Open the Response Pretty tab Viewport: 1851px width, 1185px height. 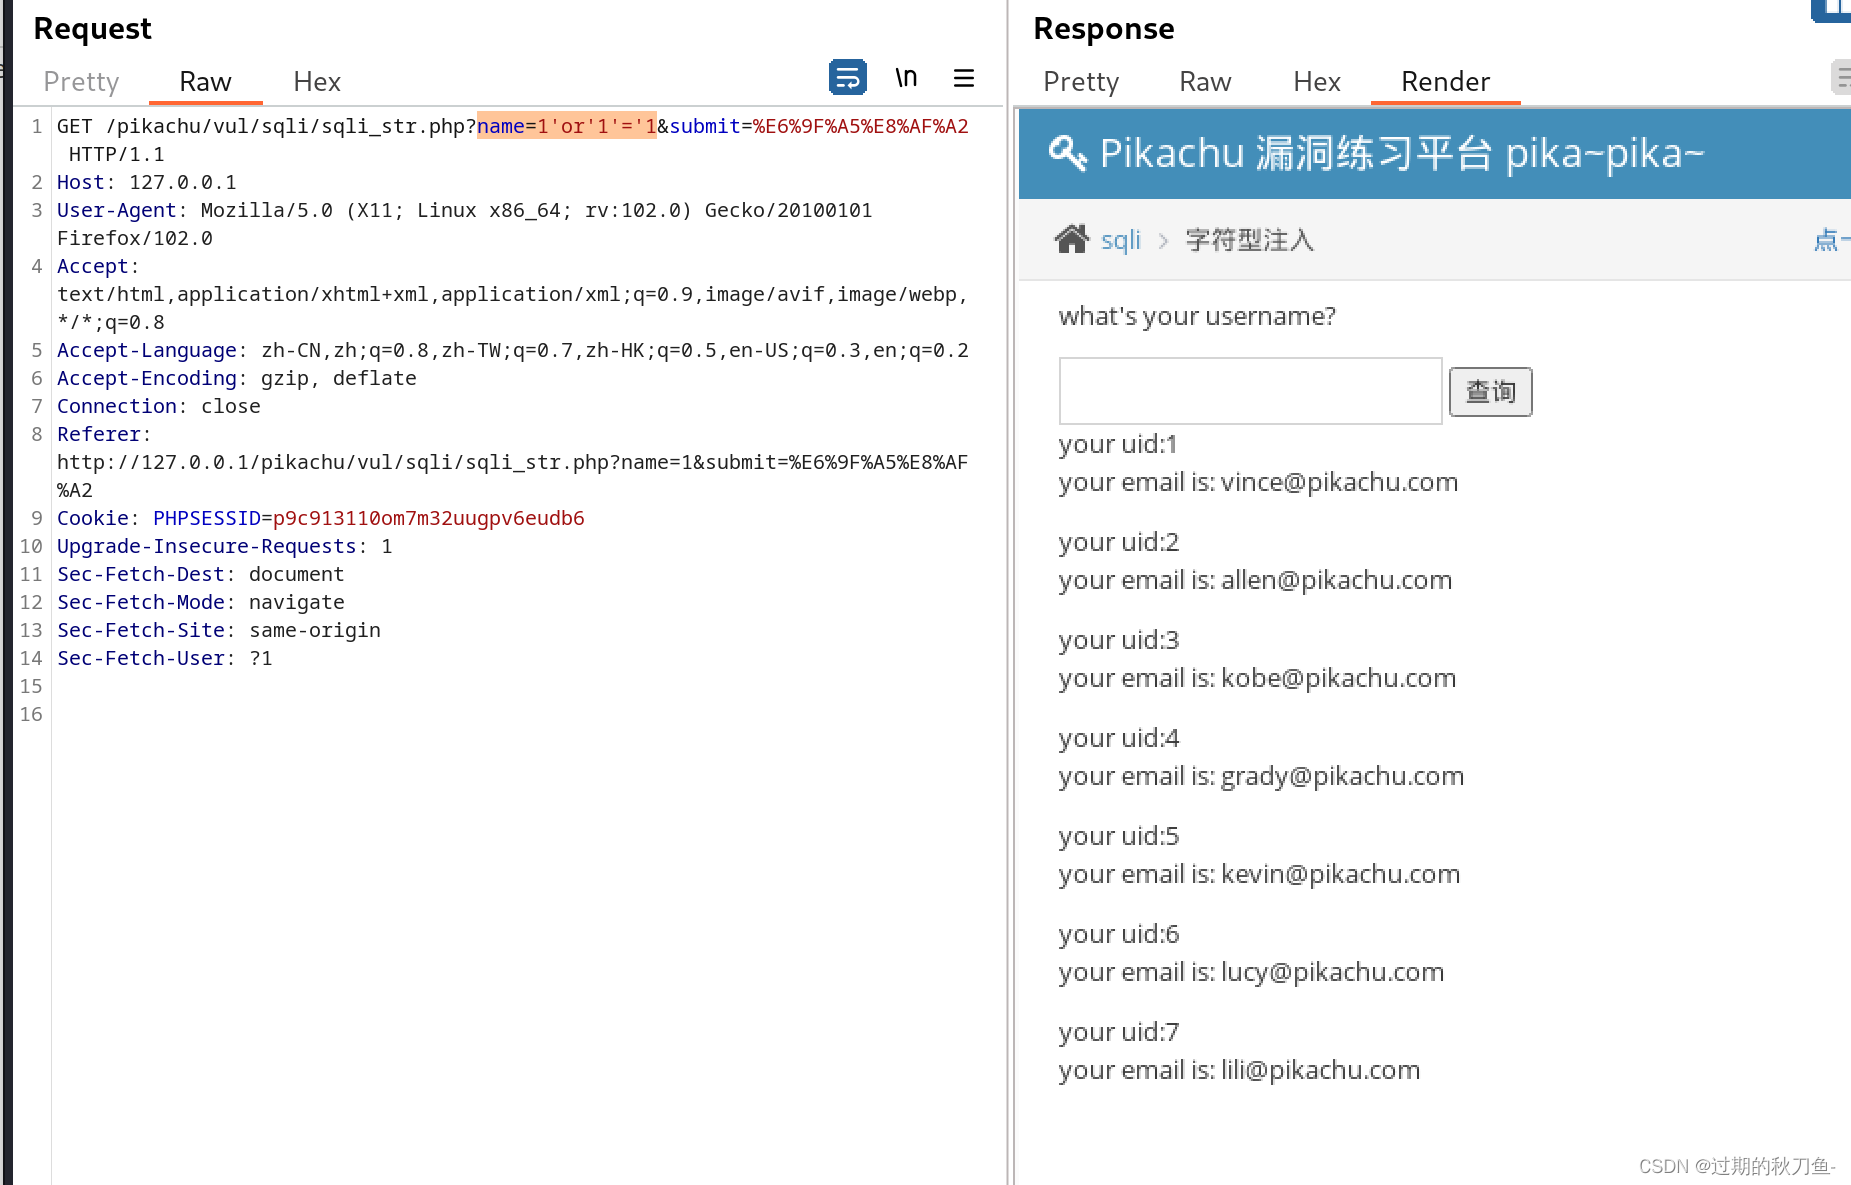pos(1080,81)
